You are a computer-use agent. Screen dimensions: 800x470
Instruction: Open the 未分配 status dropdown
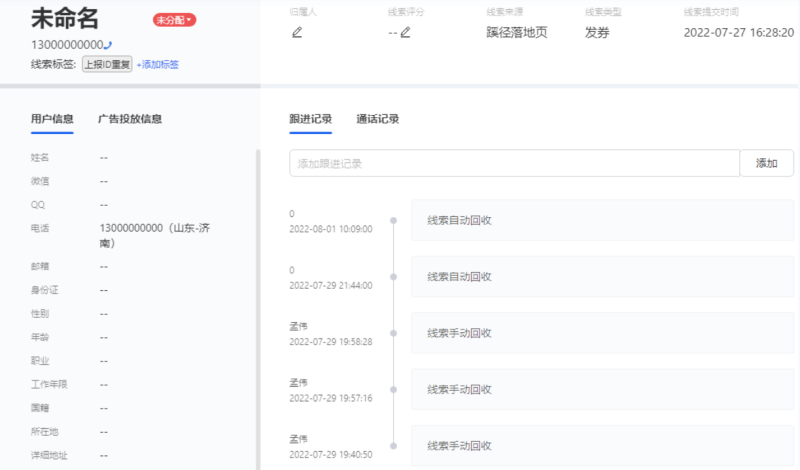174,20
